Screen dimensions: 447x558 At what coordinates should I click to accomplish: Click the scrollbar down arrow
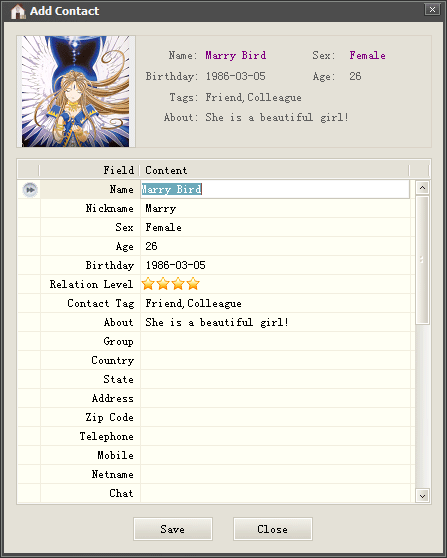pyautogui.click(x=422, y=496)
